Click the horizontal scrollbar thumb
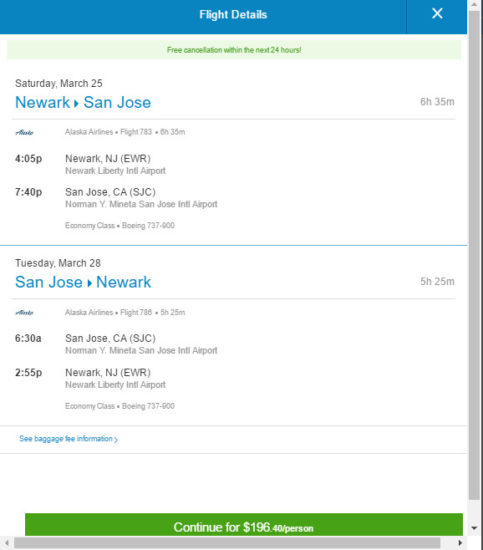The image size is (483, 550). (227, 543)
